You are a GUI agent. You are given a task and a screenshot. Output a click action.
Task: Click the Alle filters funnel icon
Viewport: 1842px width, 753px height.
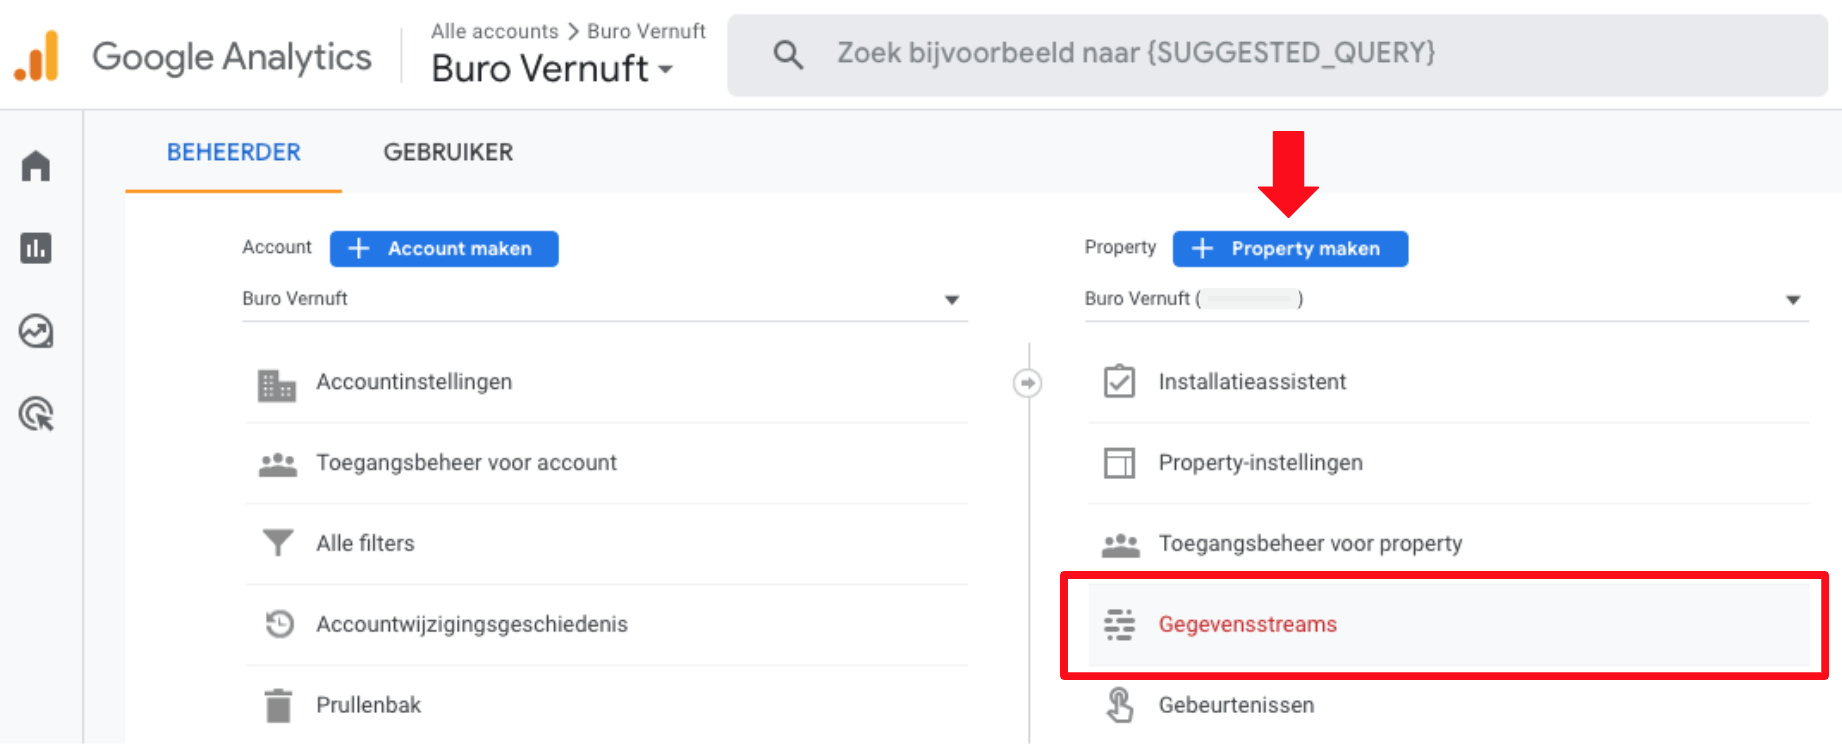tap(278, 543)
